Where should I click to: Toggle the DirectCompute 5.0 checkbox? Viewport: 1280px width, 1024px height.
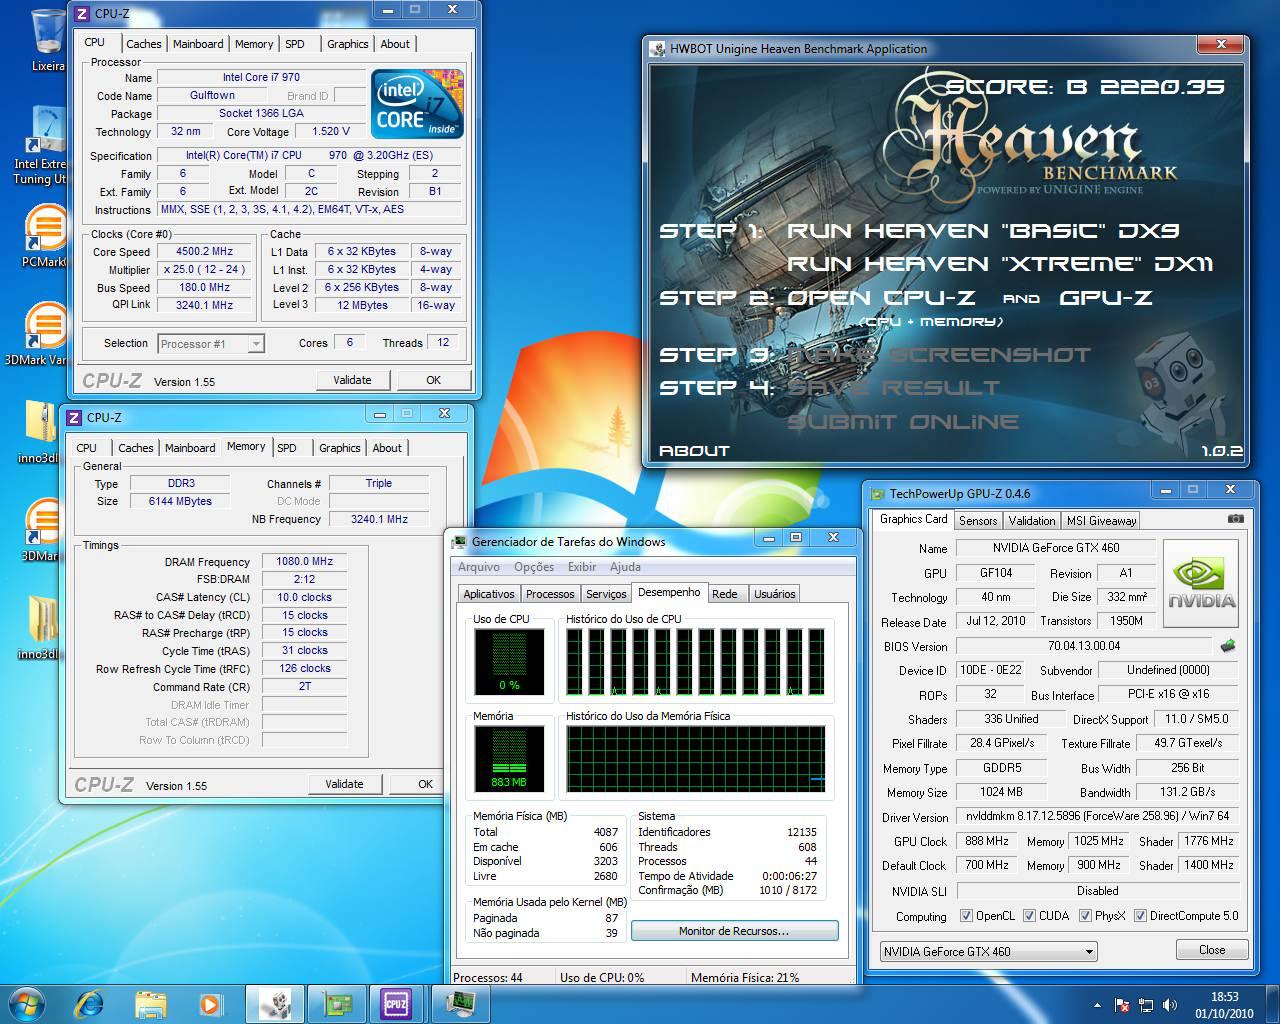1140,915
